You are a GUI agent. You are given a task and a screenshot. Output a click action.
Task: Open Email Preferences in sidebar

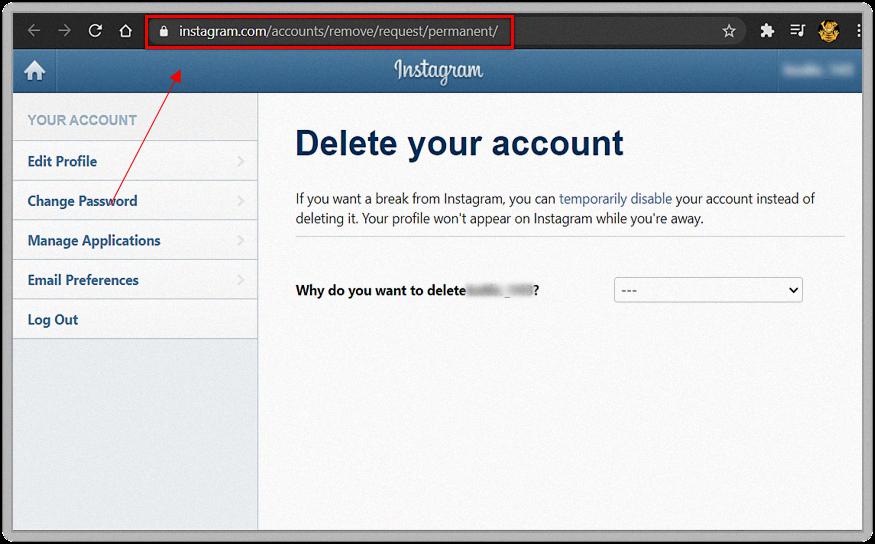coord(135,280)
